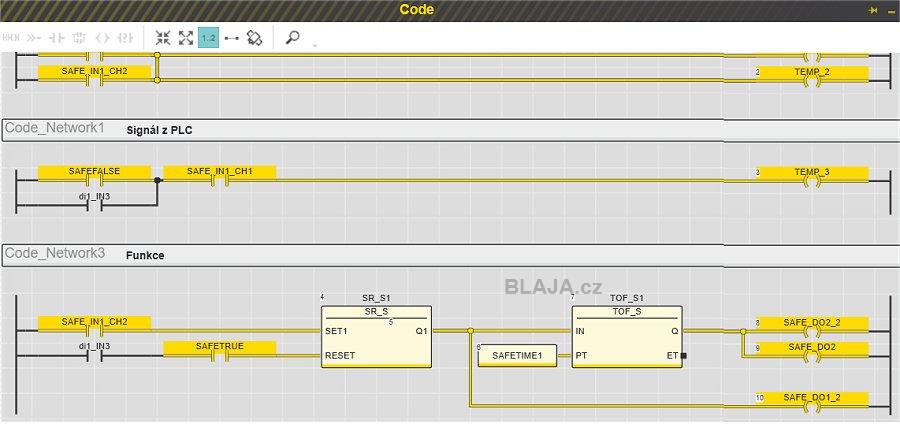Select the SAFETIME1 variable box
900x424 pixels.
(517, 356)
